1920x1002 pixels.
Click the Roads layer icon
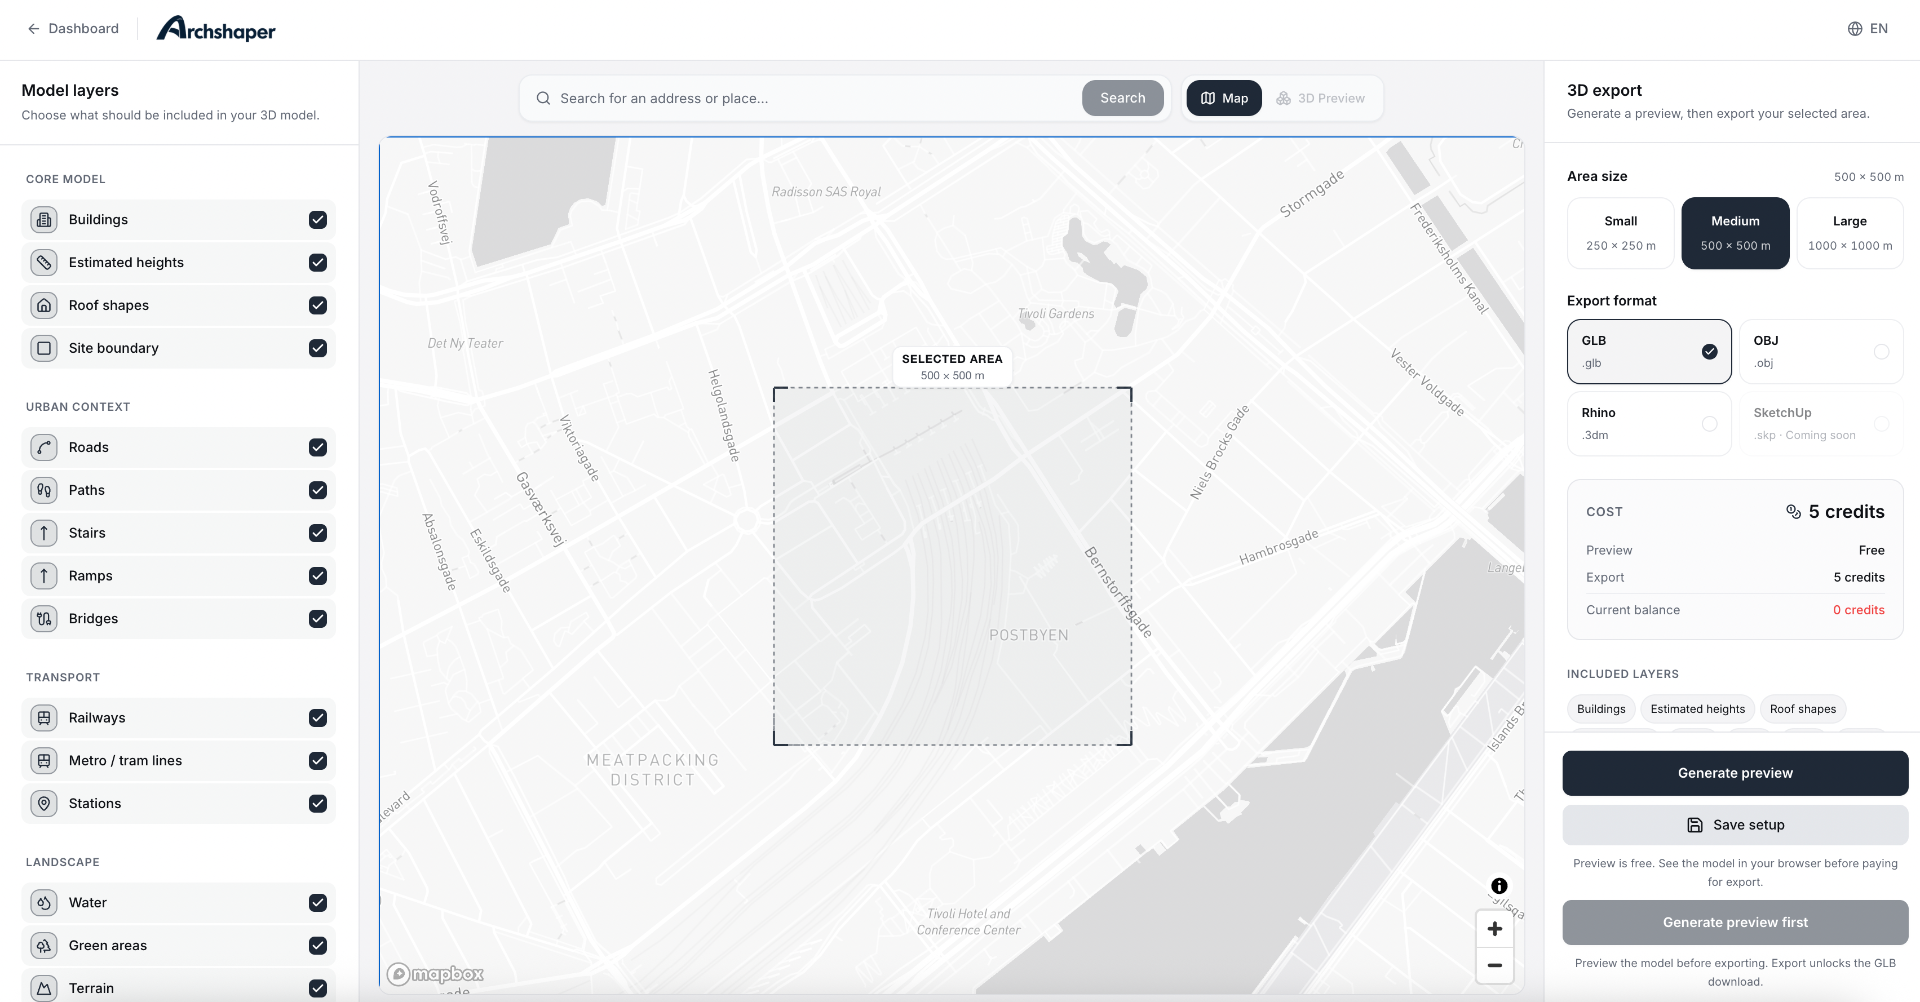[x=44, y=448]
